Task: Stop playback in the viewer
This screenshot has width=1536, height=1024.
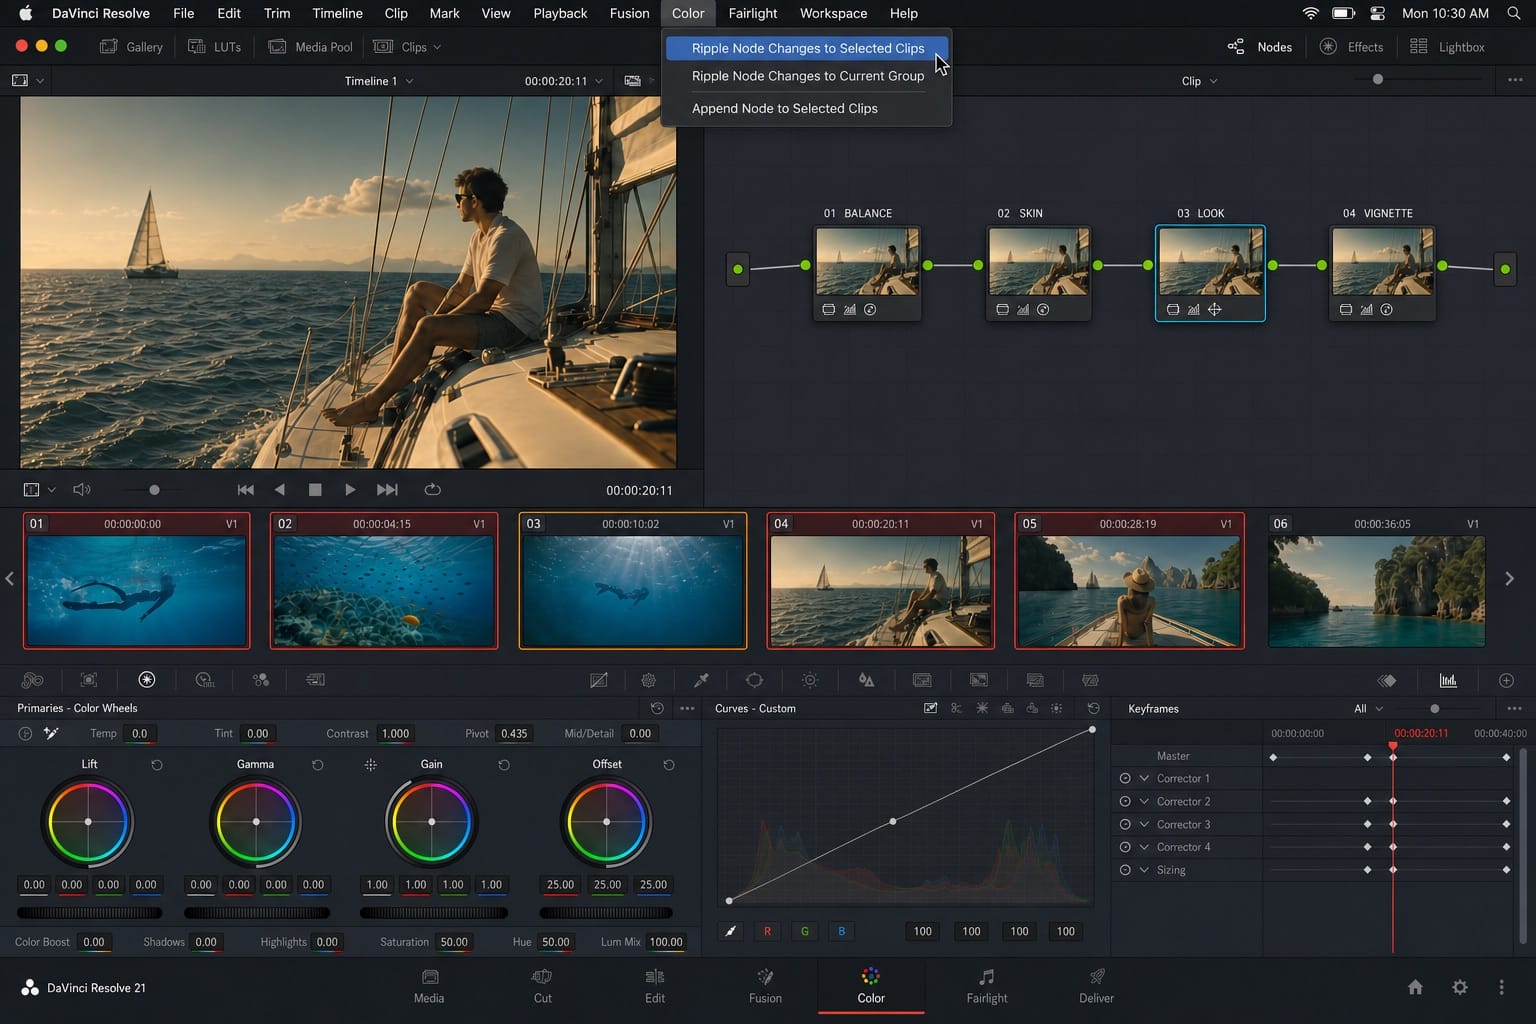Action: click(315, 489)
